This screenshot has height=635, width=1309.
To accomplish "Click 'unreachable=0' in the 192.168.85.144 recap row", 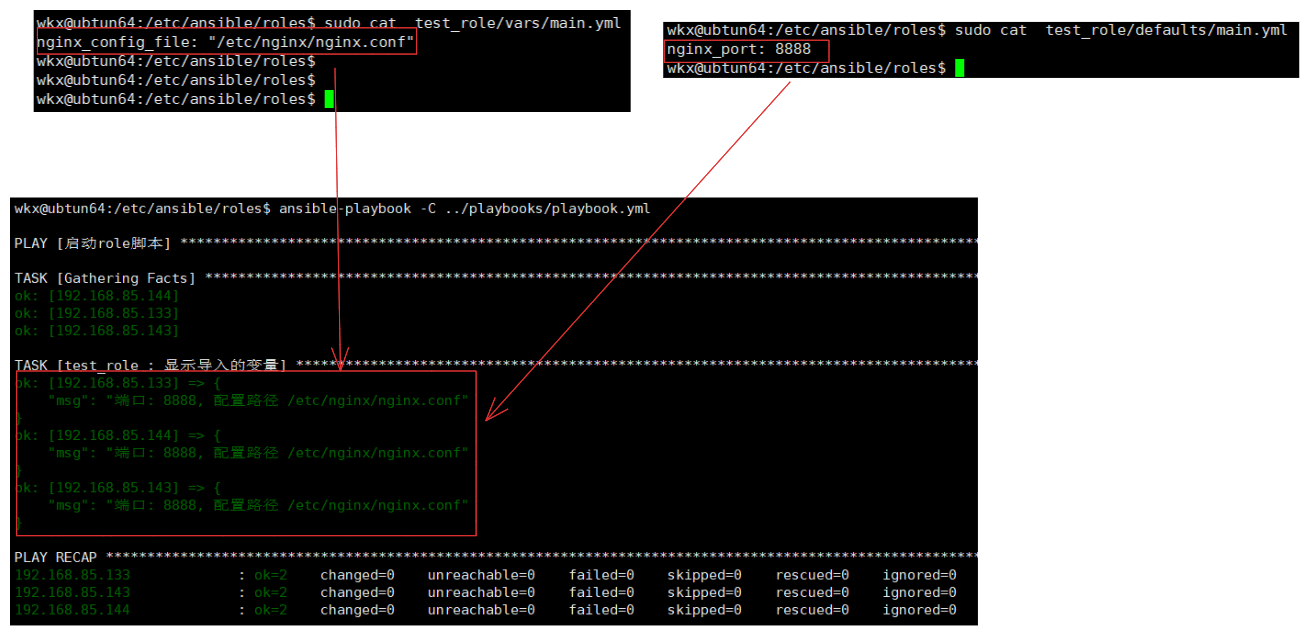I will 481,610.
